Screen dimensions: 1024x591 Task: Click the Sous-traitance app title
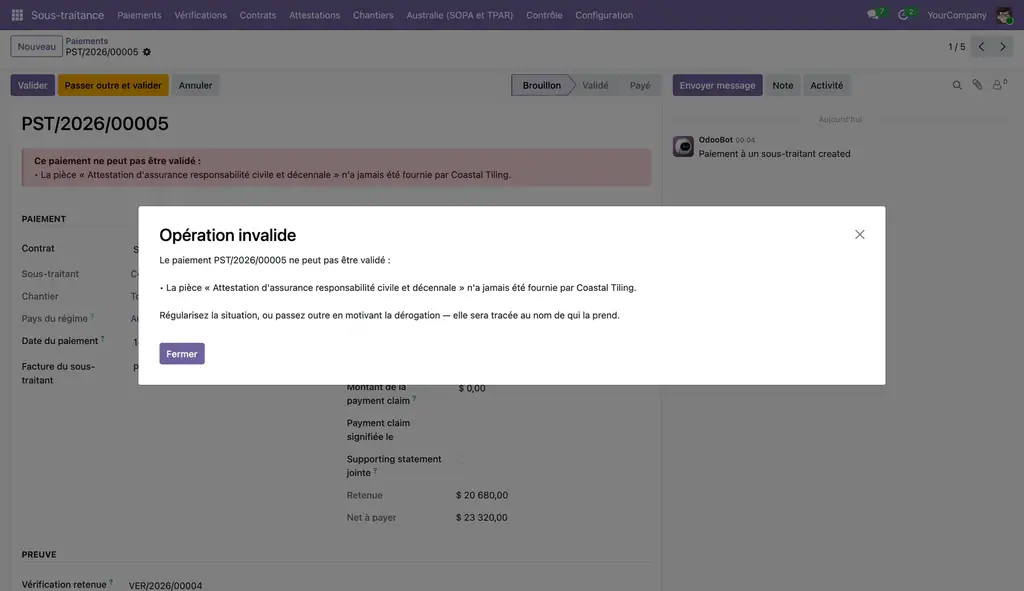67,15
